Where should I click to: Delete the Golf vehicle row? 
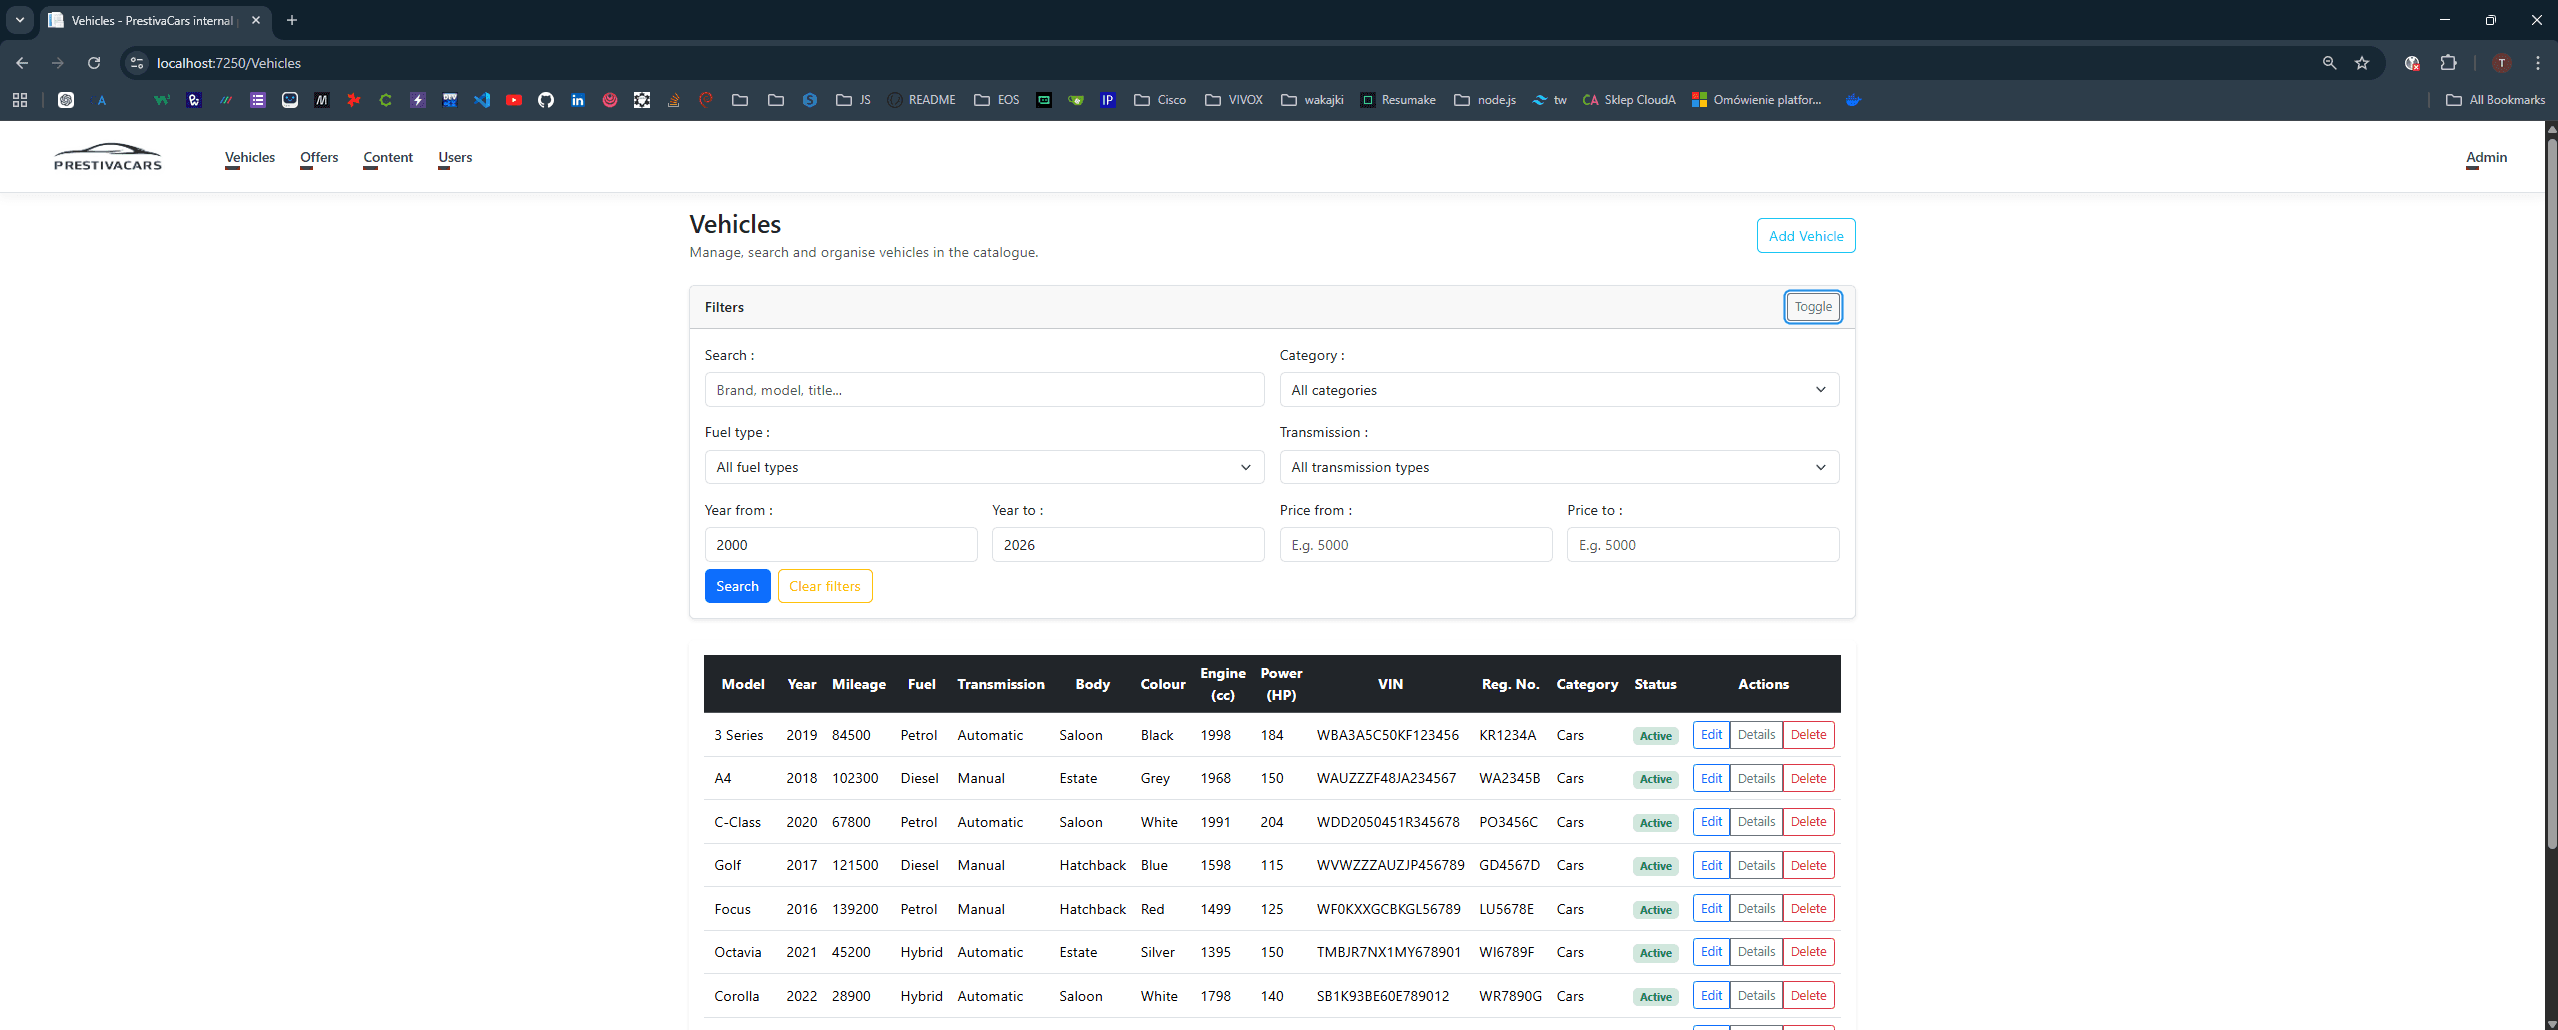1808,865
